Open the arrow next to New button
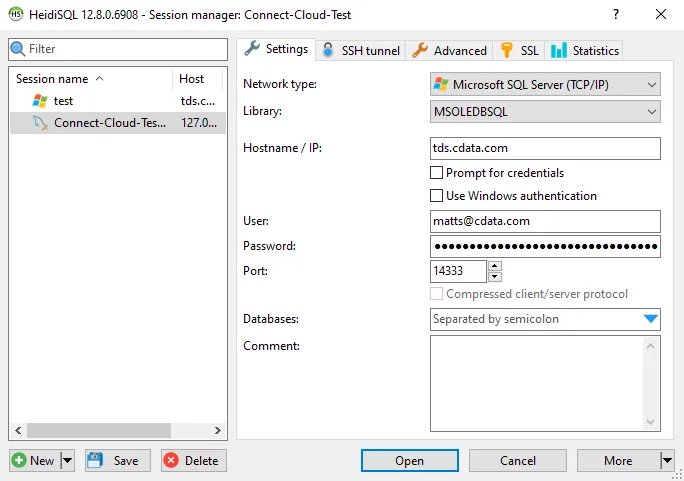Screen dimensions: 684x481 (67, 461)
